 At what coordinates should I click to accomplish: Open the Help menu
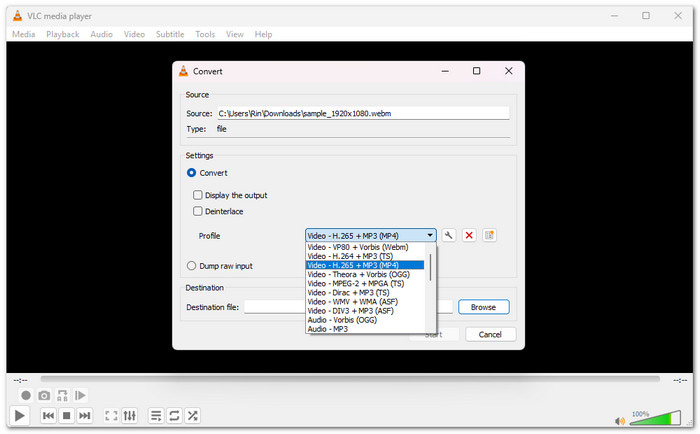(263, 34)
